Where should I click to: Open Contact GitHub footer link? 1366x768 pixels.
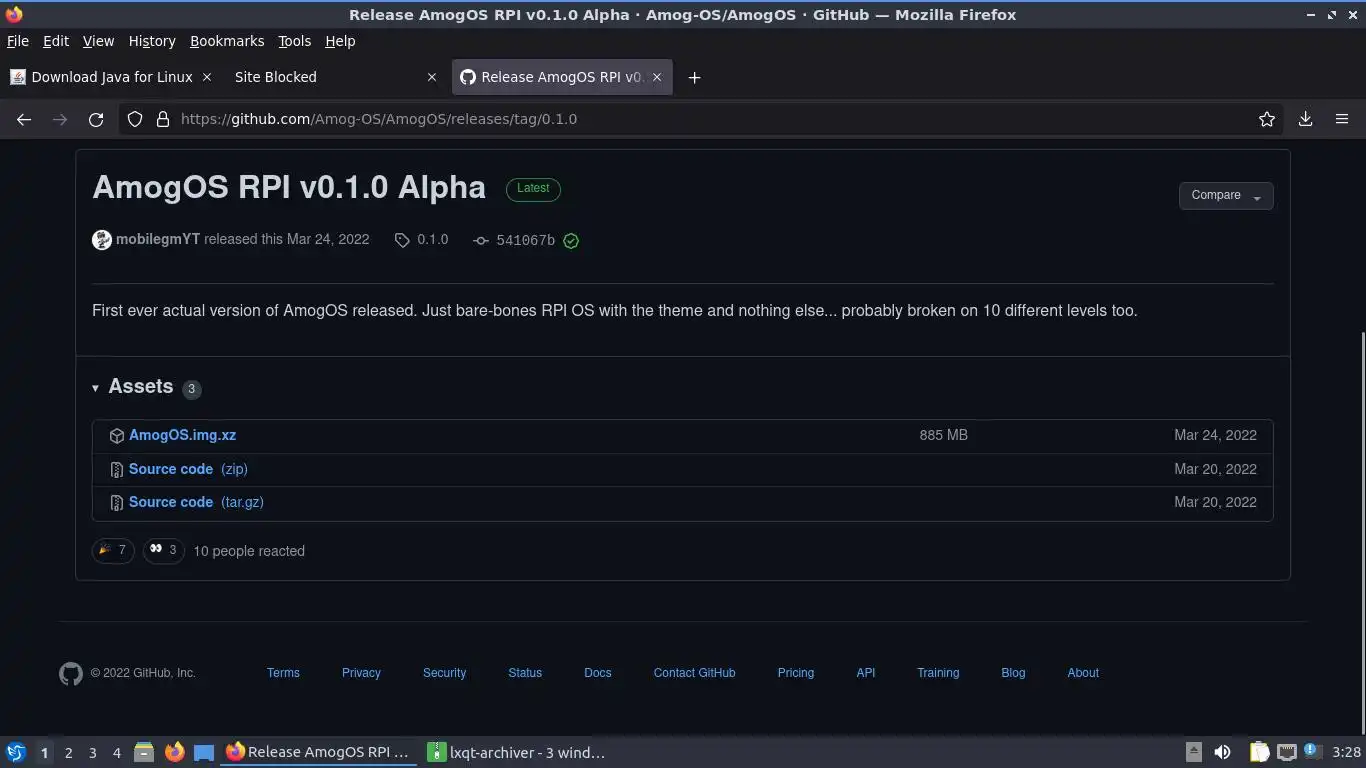[x=694, y=673]
